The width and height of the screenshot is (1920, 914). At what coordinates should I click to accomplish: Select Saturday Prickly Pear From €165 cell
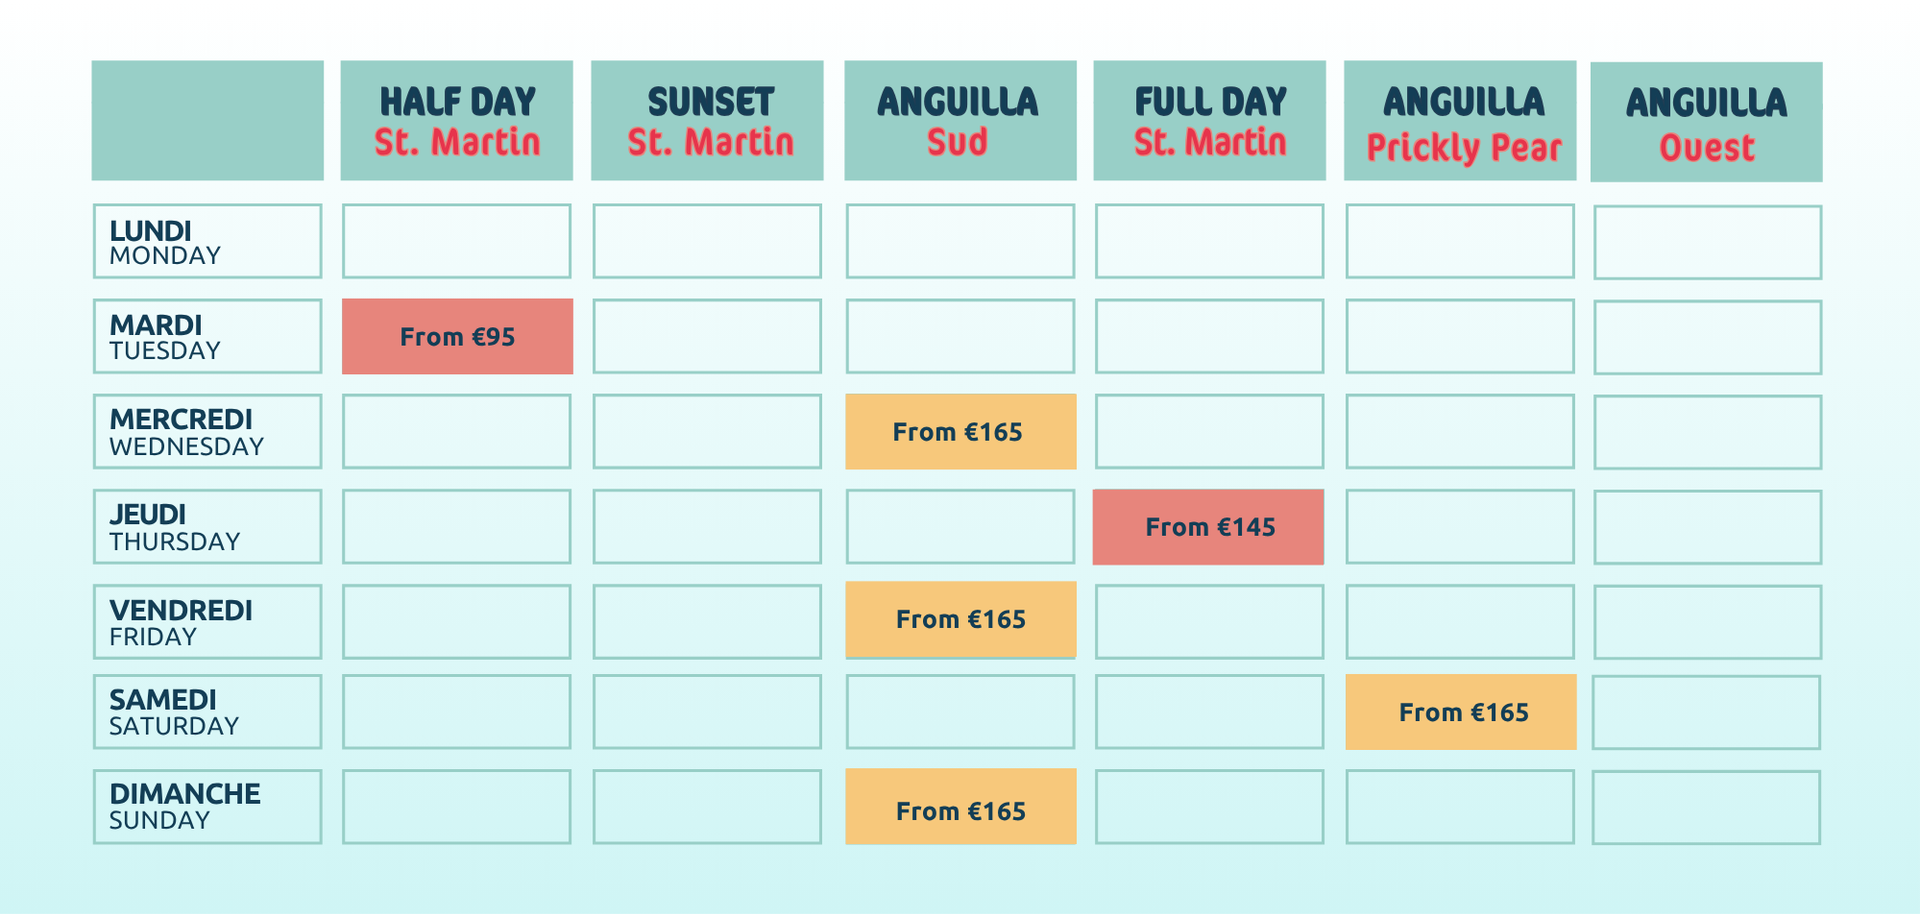1460,712
